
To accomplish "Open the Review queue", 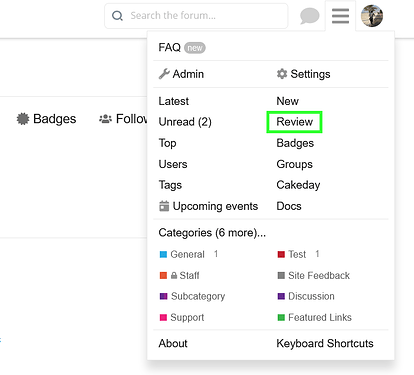I will [294, 122].
